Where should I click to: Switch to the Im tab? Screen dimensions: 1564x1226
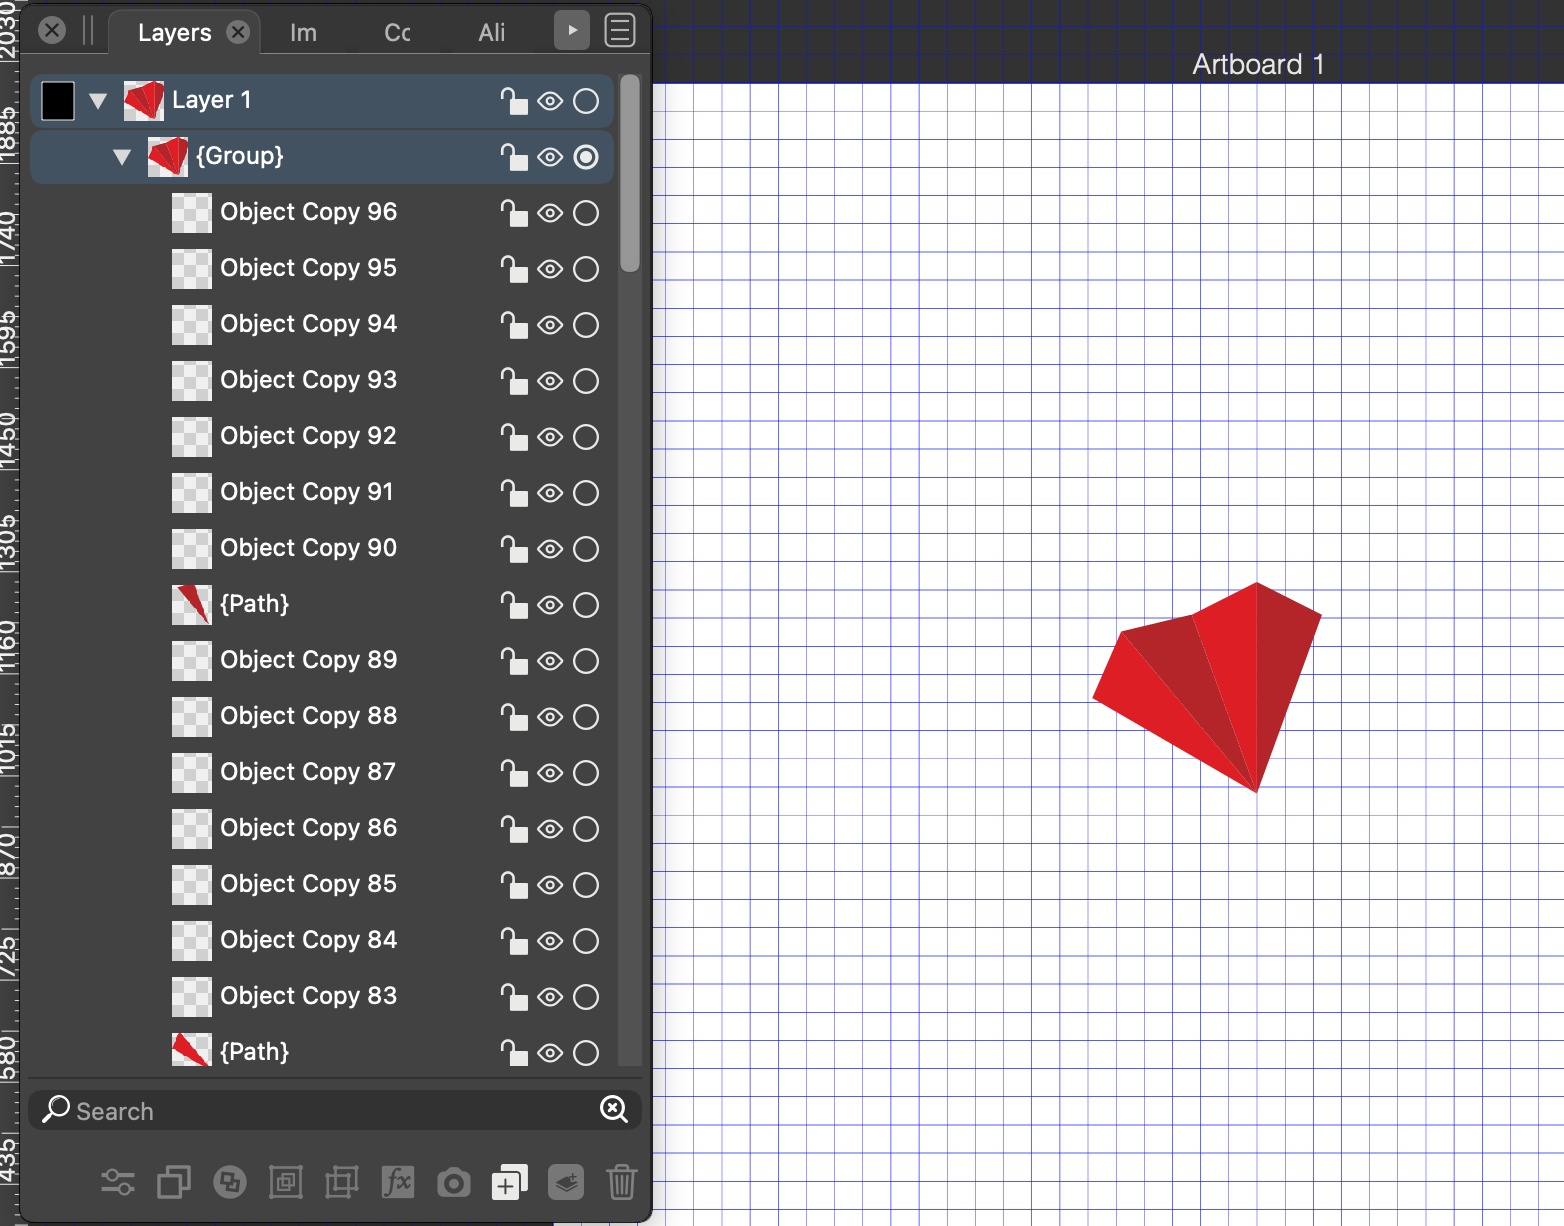(x=303, y=33)
